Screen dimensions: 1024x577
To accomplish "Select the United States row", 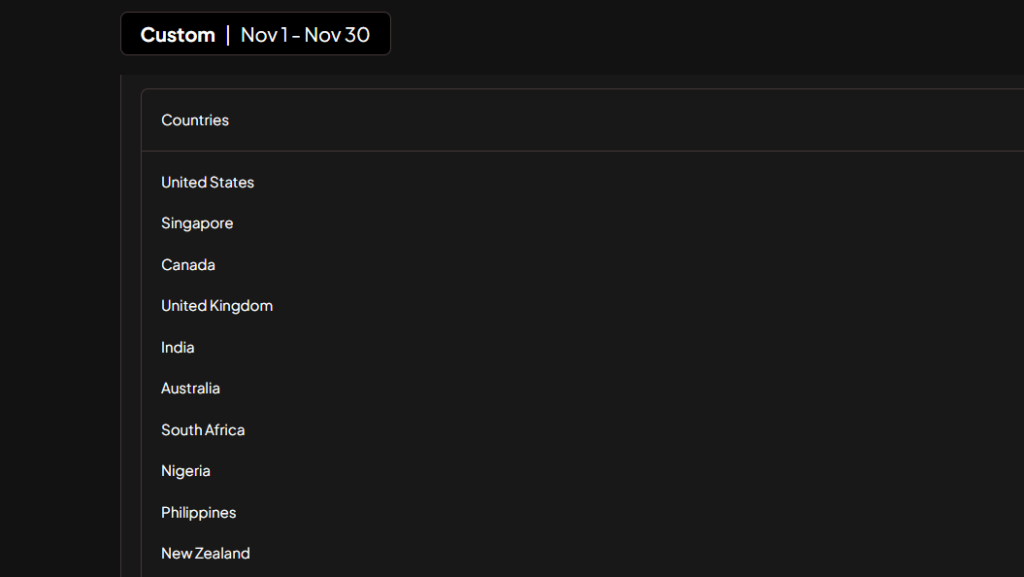I will 208,182.
